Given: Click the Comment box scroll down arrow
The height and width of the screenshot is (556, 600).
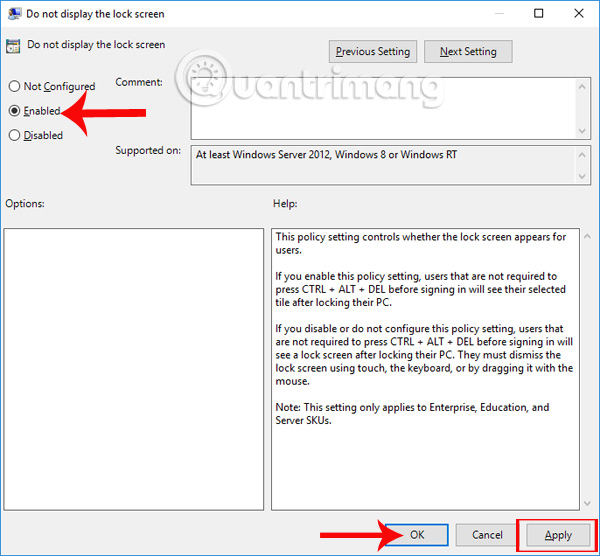Looking at the screenshot, I should 582,131.
